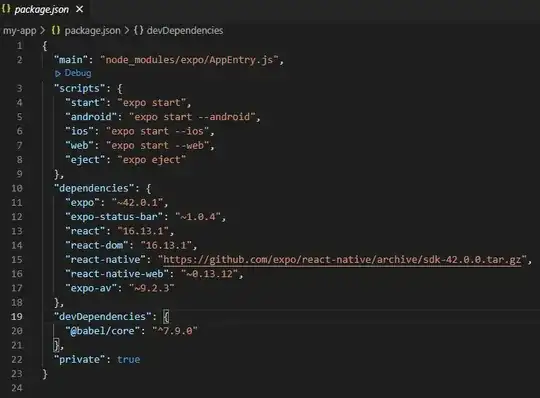540x398 pixels.
Task: Click the "~1.0.4" version value
Action: [x=198, y=217]
